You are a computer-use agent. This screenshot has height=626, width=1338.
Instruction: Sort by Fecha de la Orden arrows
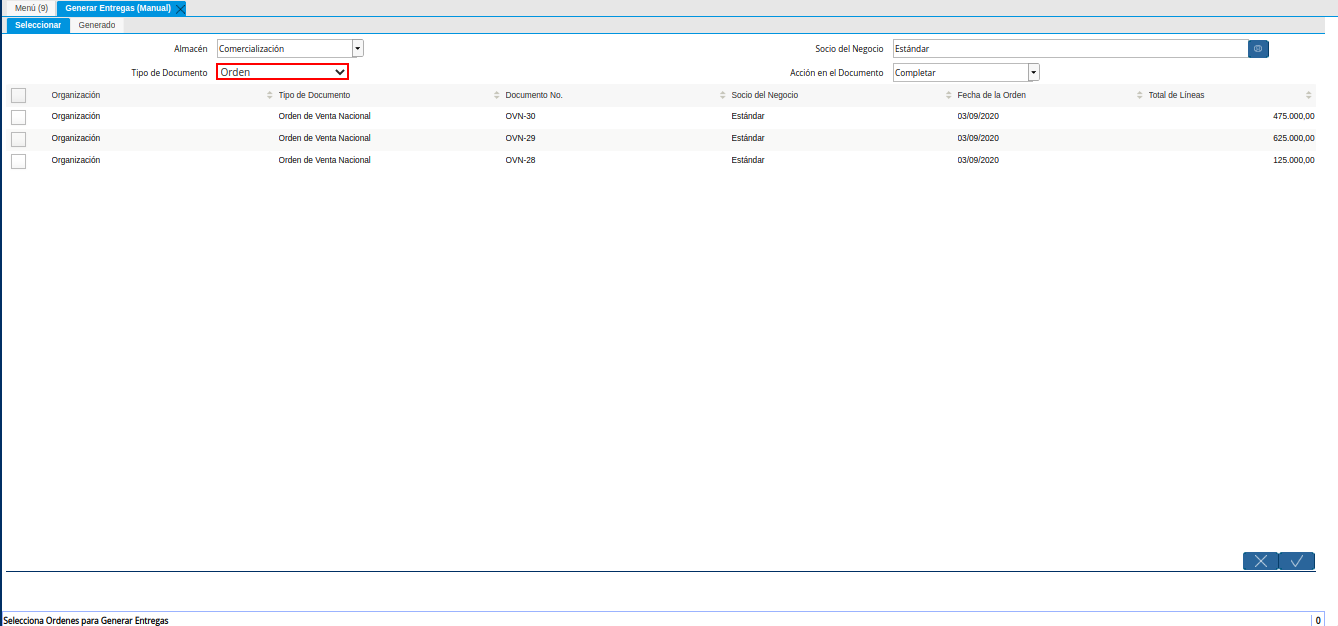pos(1139,95)
